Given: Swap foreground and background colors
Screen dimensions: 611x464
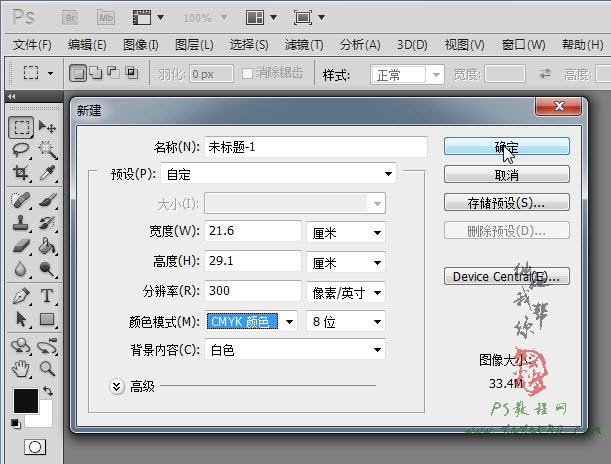Looking at the screenshot, I should pos(48,390).
